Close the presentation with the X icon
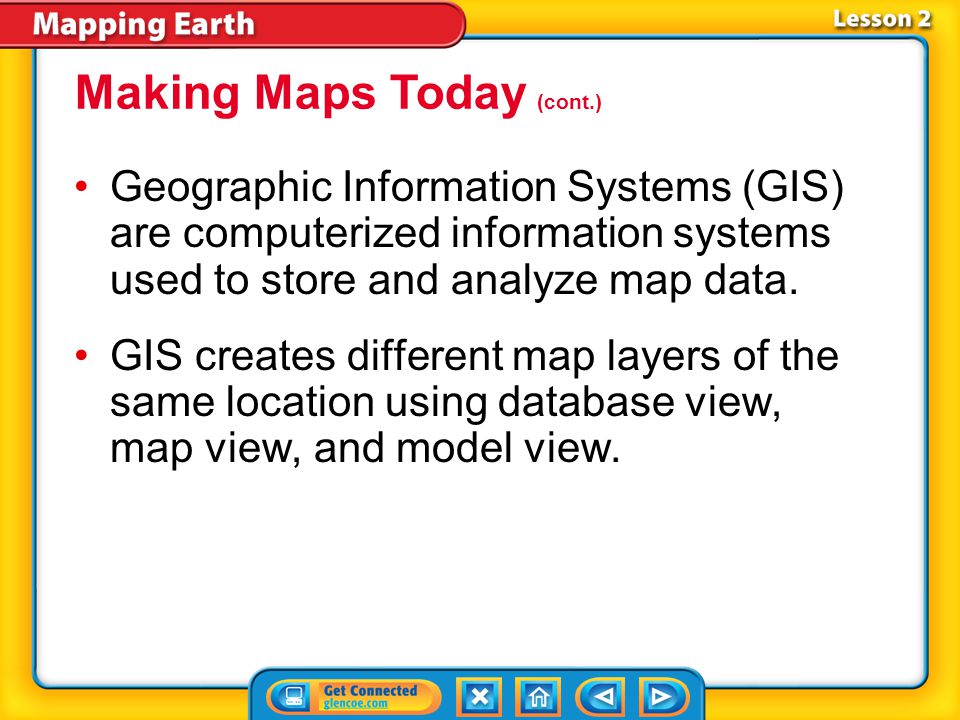Viewport: 960px width, 720px height. [x=479, y=697]
